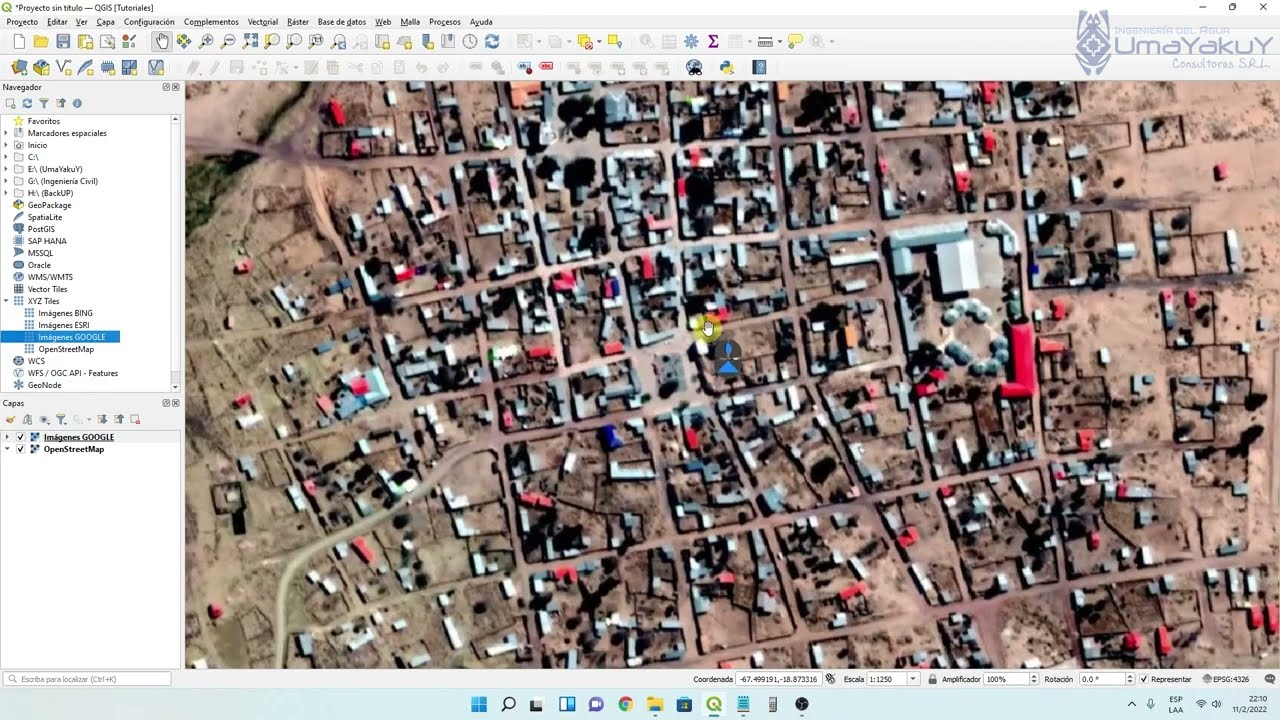Viewport: 1280px width, 720px height.
Task: Create a new project with the blank page icon
Action: click(x=19, y=41)
